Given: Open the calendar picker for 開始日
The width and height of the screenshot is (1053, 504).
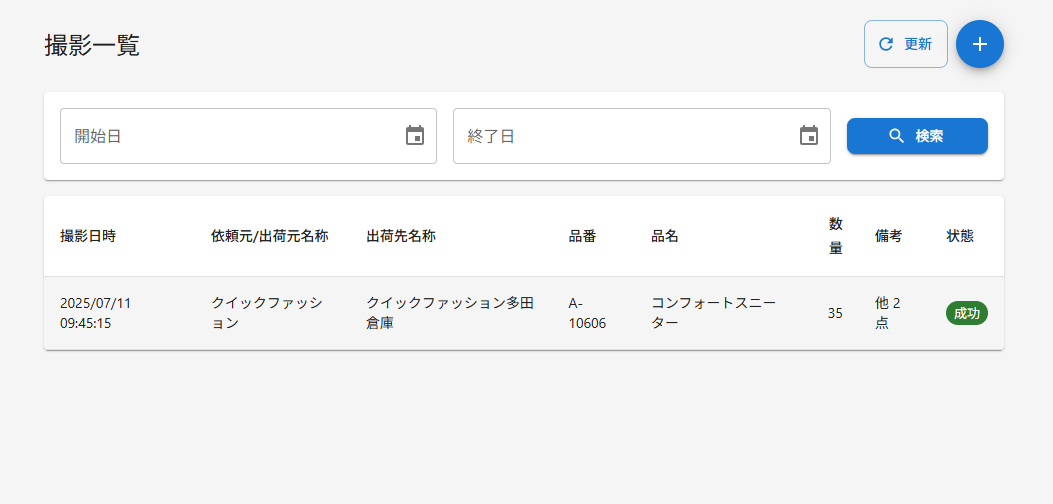Looking at the screenshot, I should 415,136.
